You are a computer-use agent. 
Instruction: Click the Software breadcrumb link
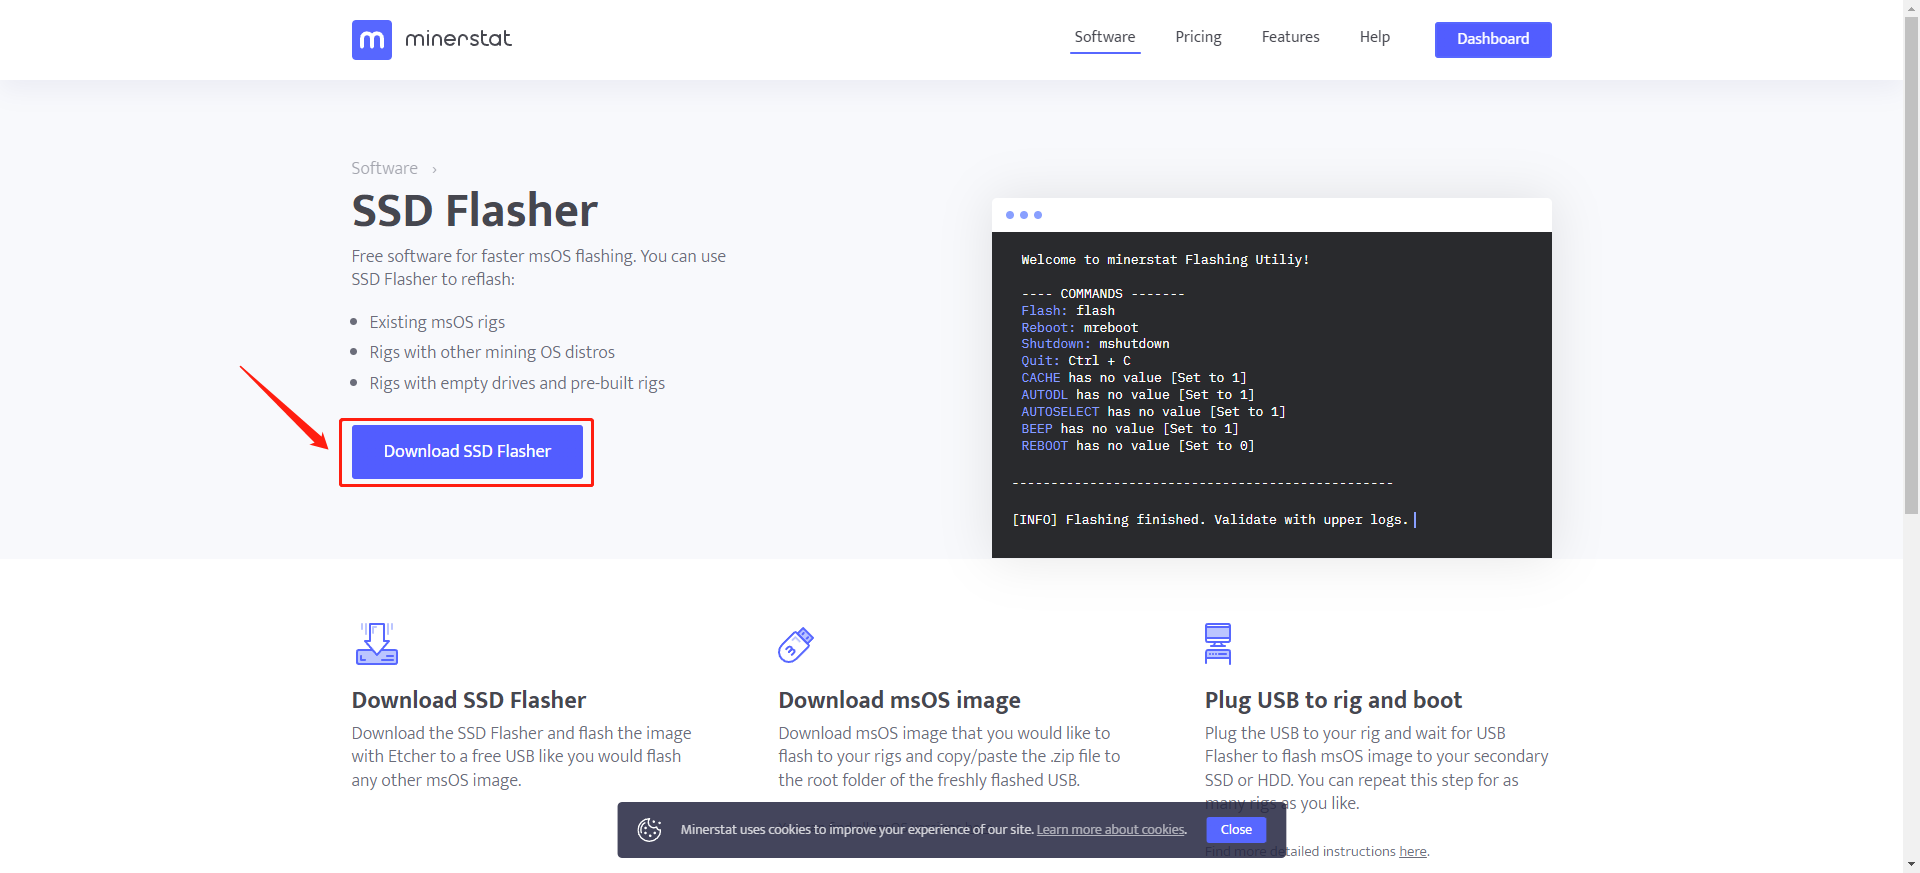click(x=384, y=168)
